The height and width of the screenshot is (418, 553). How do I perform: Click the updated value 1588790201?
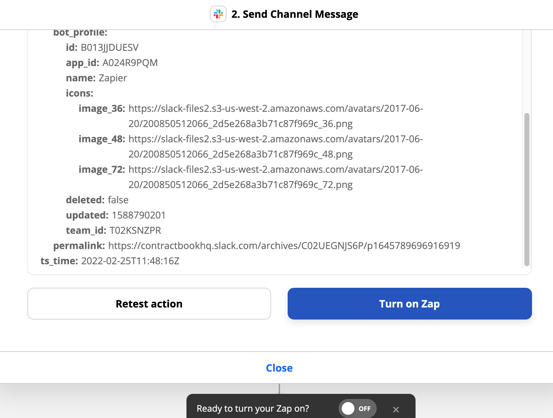coord(139,215)
